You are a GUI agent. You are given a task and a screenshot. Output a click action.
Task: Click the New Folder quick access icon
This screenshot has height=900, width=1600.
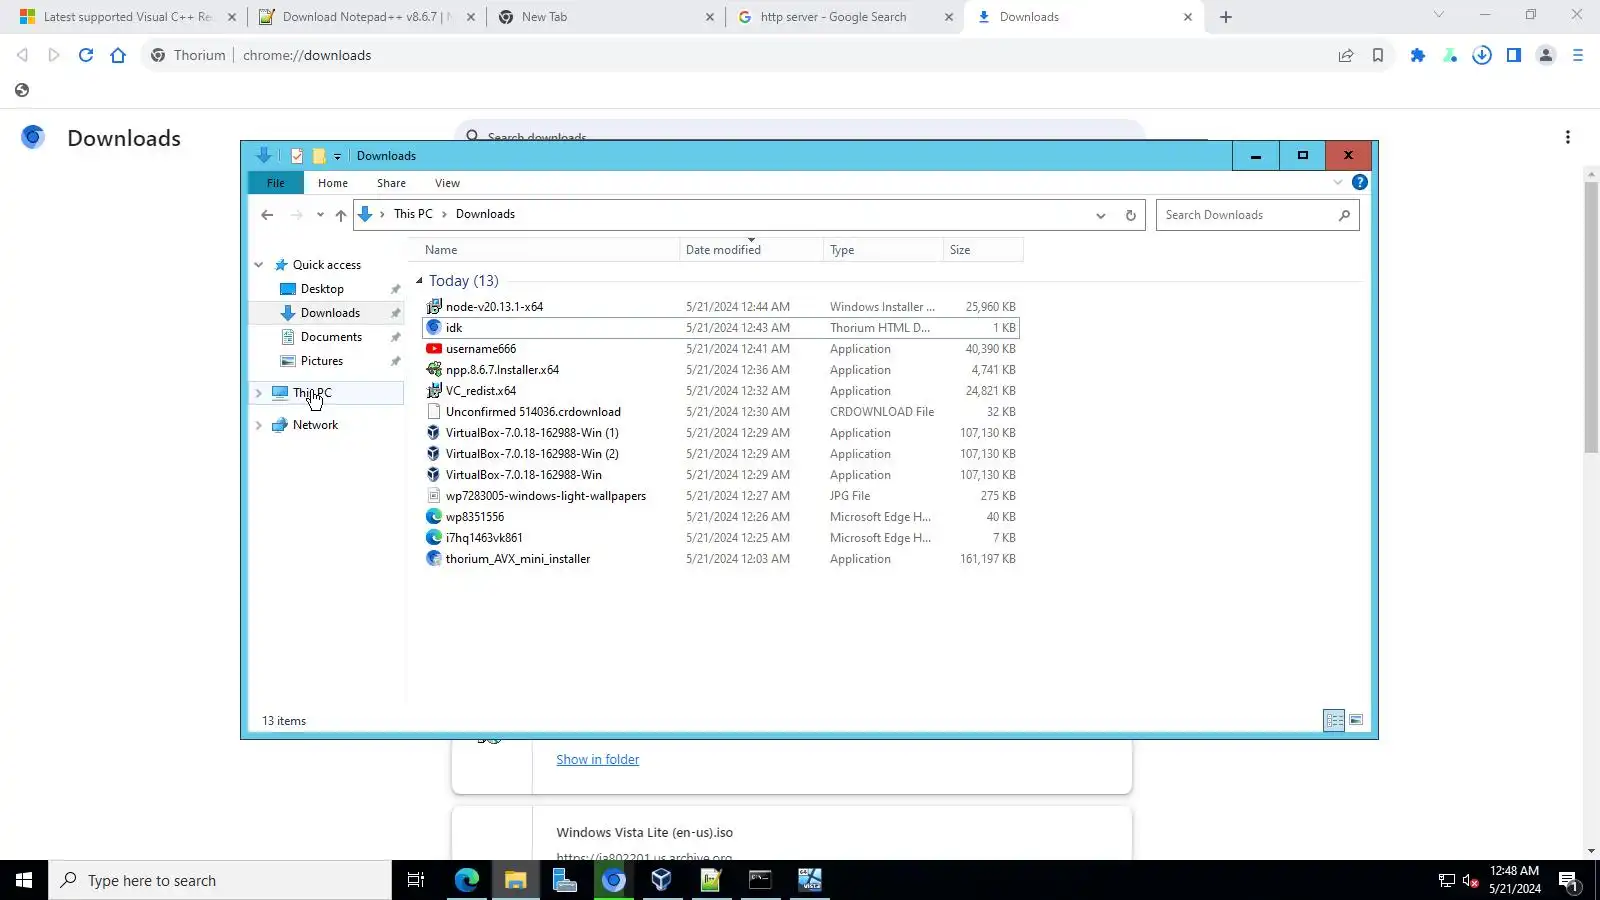click(319, 156)
